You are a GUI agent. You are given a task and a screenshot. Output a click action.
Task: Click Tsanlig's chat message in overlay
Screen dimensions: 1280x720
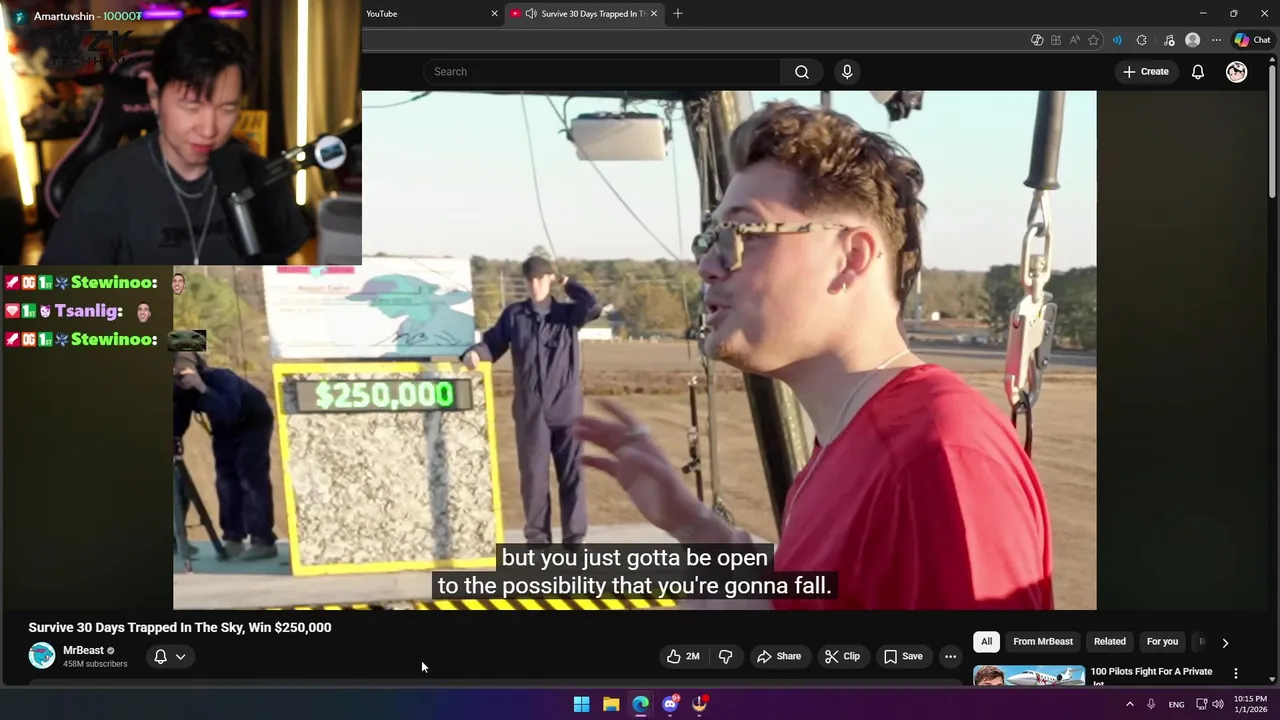(x=78, y=312)
